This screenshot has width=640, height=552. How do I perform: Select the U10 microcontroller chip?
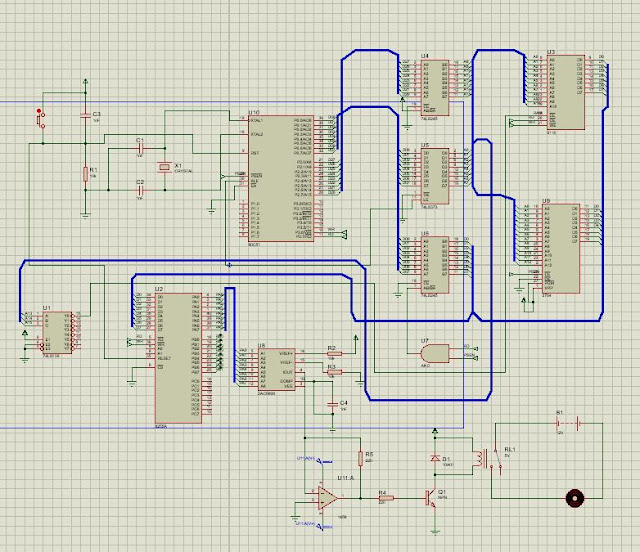pos(281,178)
